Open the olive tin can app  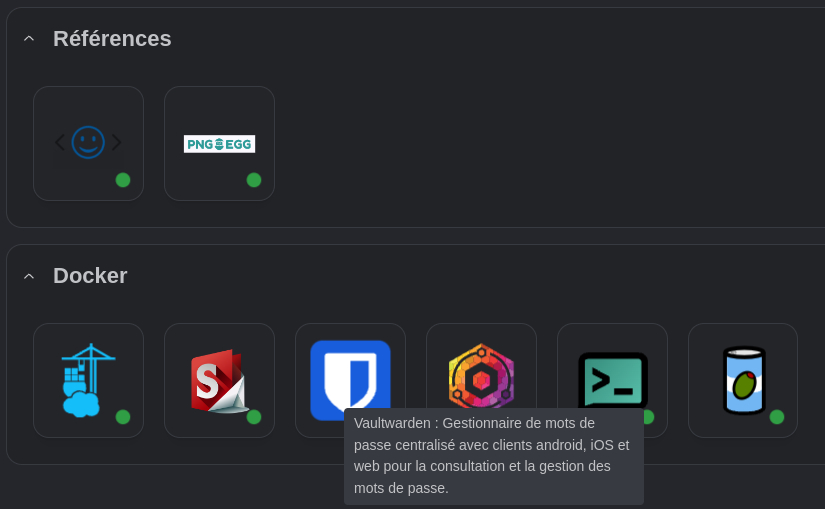pyautogui.click(x=743, y=380)
